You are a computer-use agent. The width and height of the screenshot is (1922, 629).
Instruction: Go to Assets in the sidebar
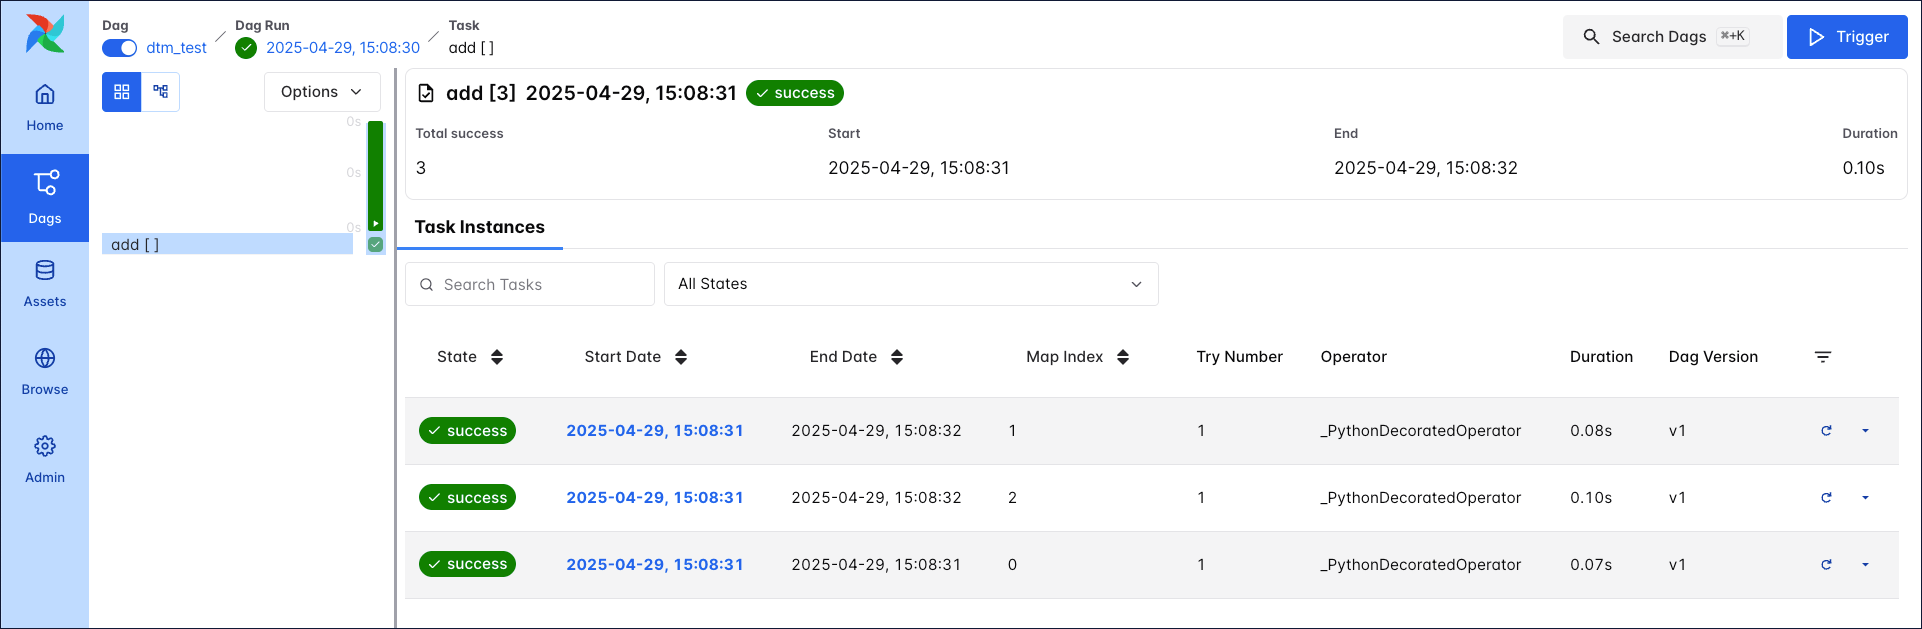(x=45, y=284)
